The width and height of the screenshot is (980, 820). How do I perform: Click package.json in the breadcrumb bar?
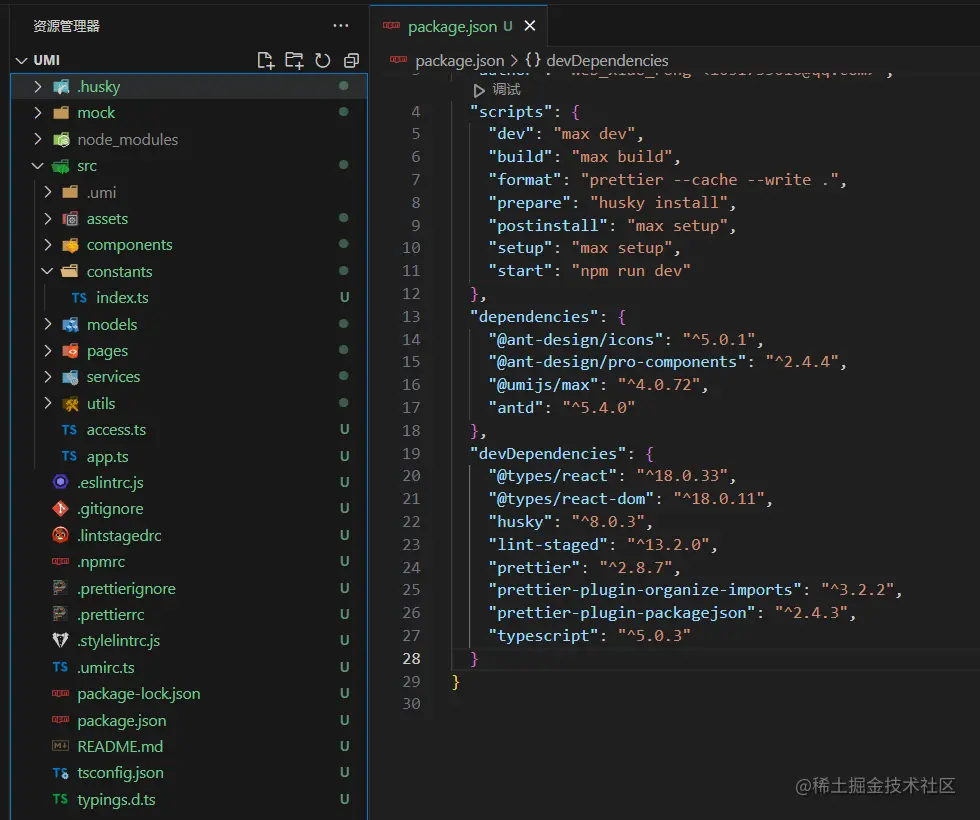point(459,61)
